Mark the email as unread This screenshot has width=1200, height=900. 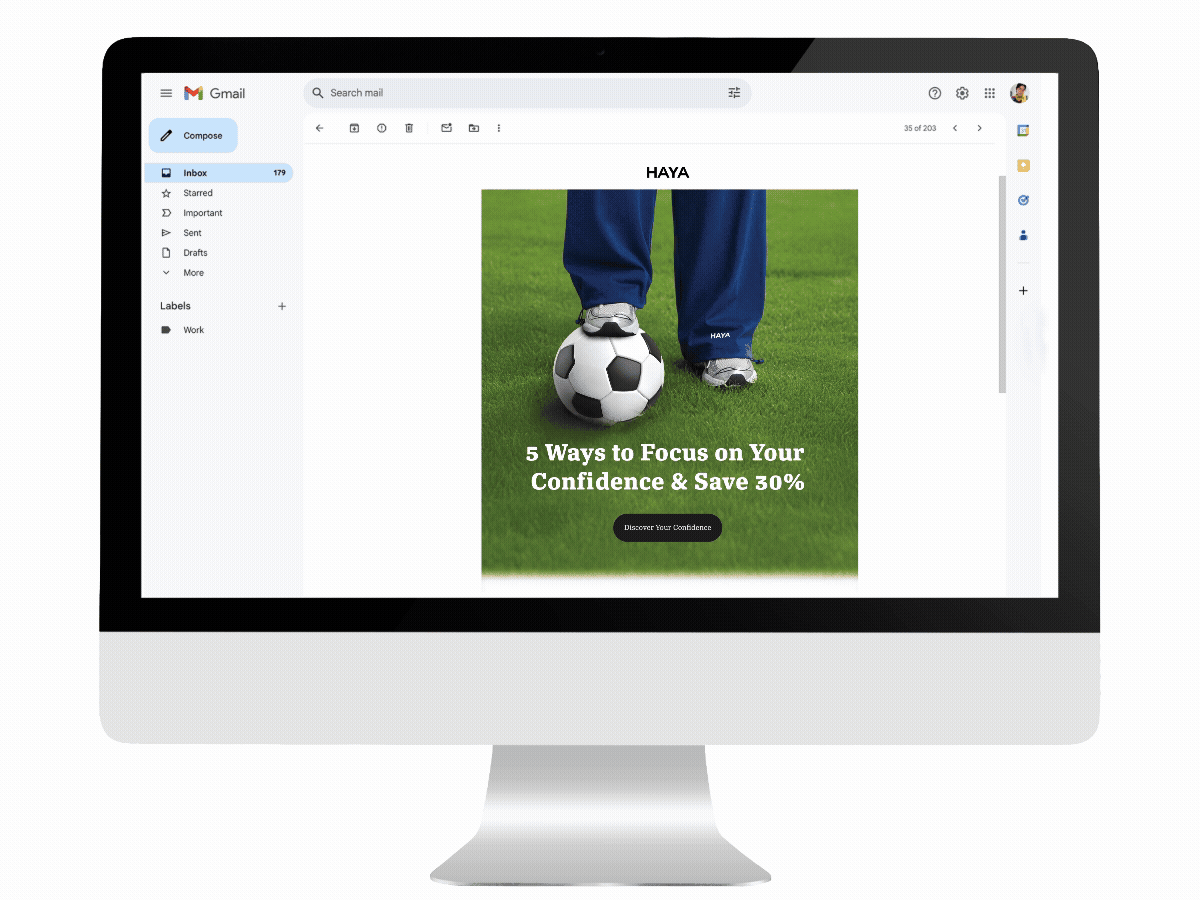pyautogui.click(x=446, y=128)
